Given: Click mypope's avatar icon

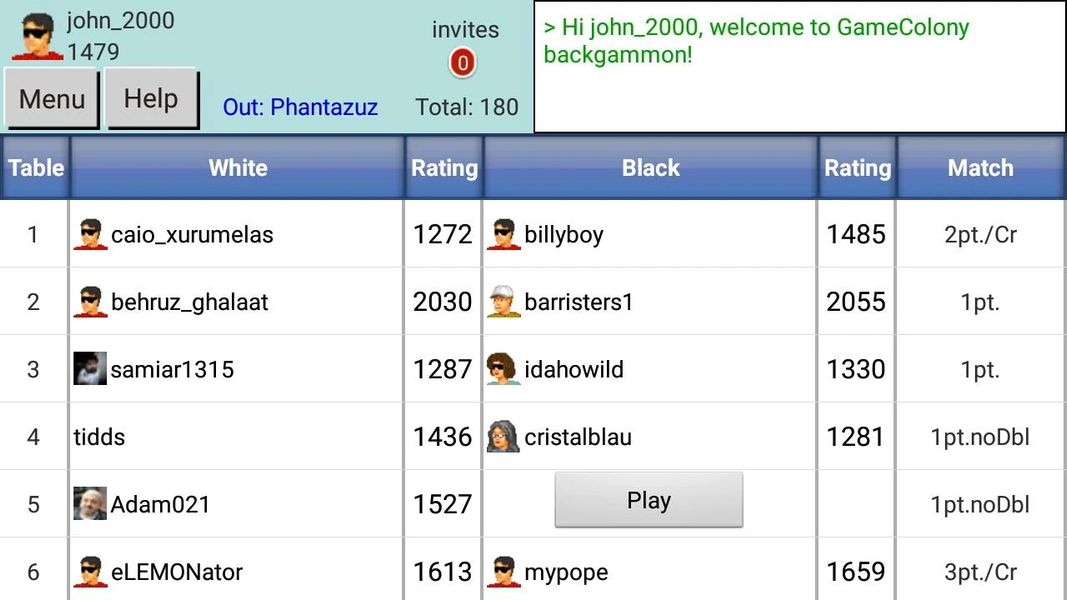Looking at the screenshot, I should (504, 571).
